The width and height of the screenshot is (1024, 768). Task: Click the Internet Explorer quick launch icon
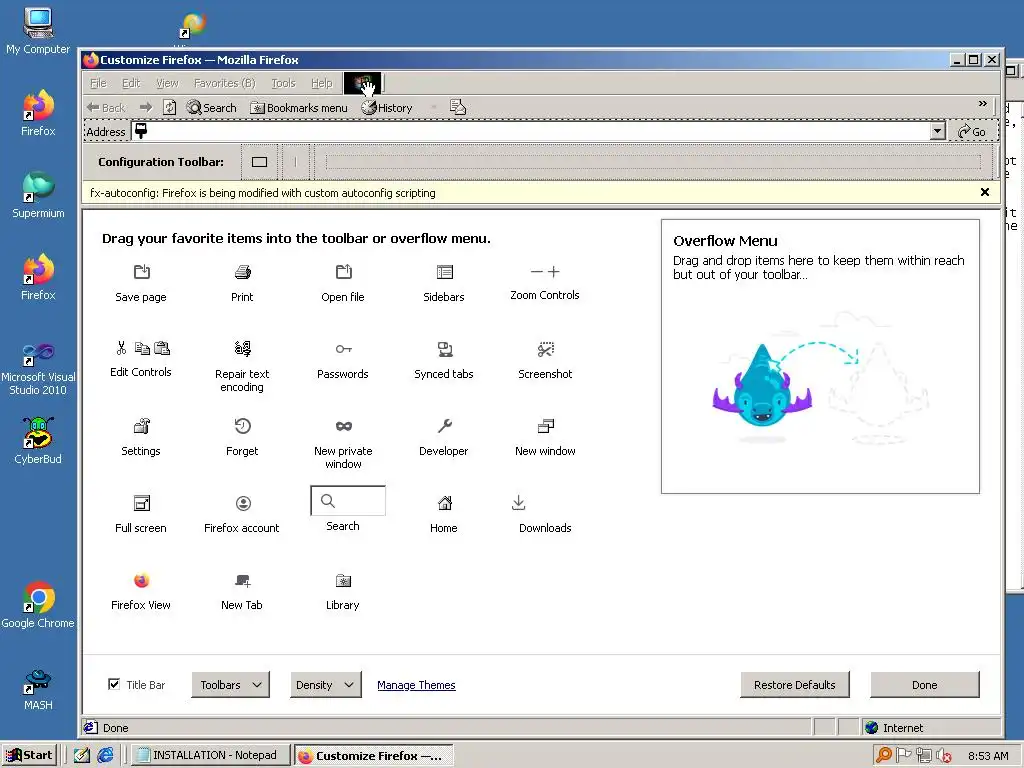(x=105, y=755)
